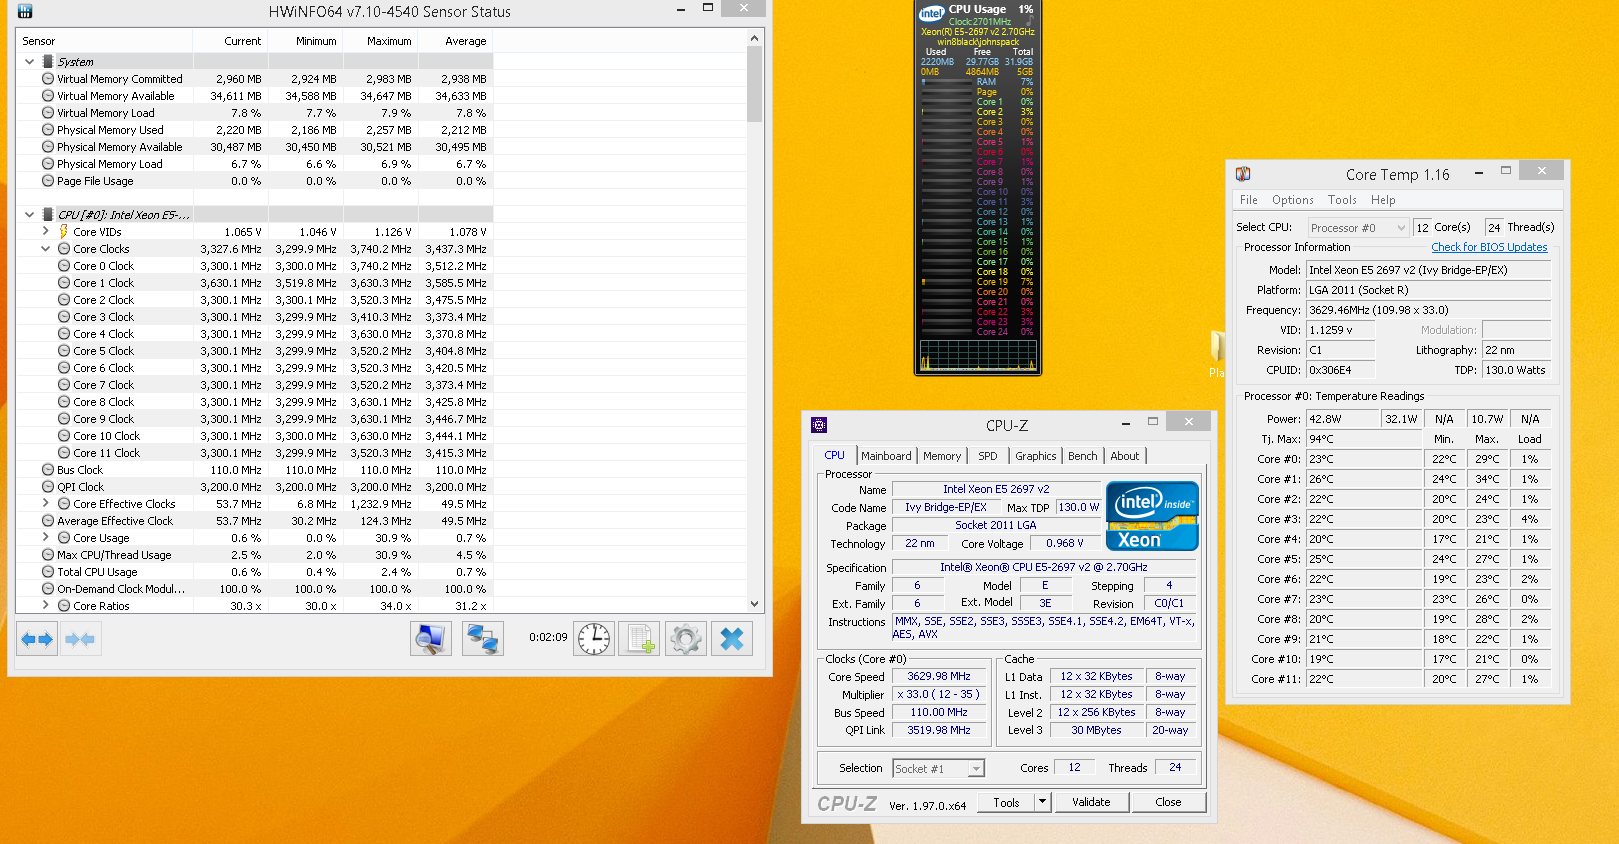The width and height of the screenshot is (1619, 844).
Task: Expand the Core Effective Clocks row
Action: [45, 504]
